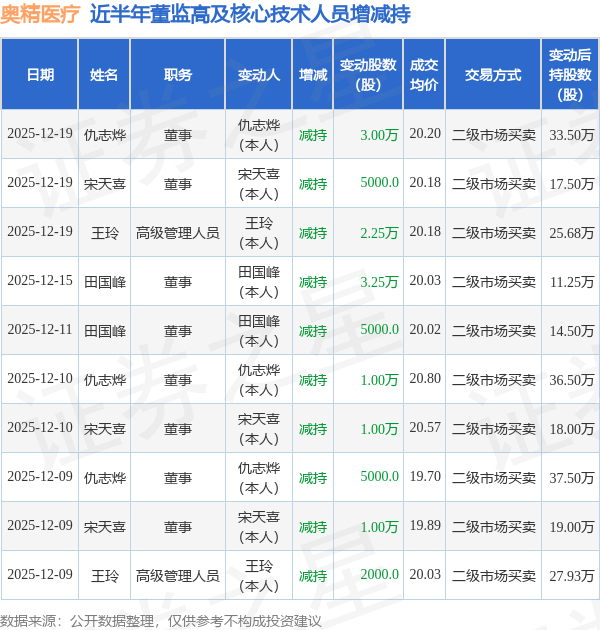Click the 奥精医疗 title text
Viewport: 600px width, 630px height.
tap(40, 14)
